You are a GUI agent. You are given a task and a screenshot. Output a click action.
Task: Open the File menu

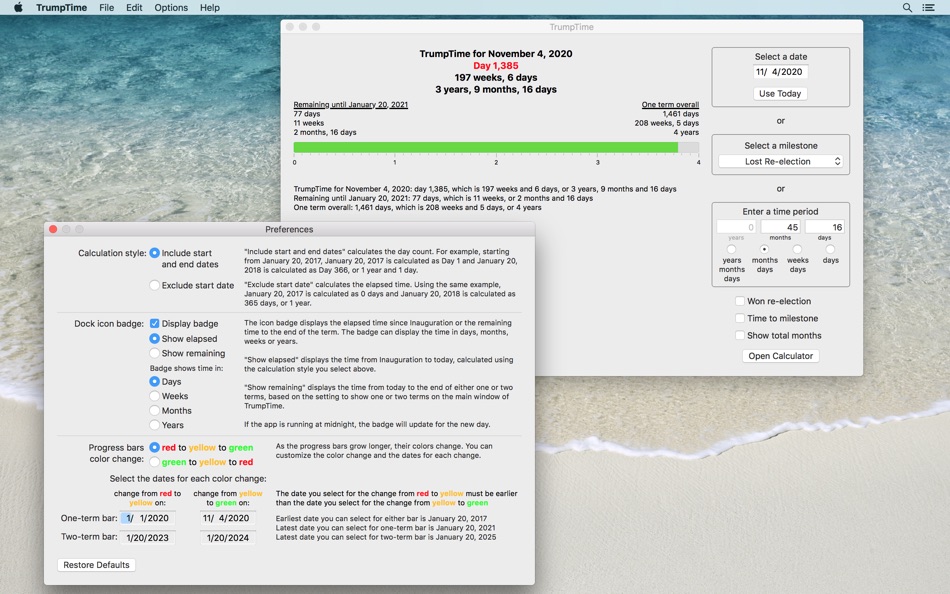pyautogui.click(x=107, y=7)
